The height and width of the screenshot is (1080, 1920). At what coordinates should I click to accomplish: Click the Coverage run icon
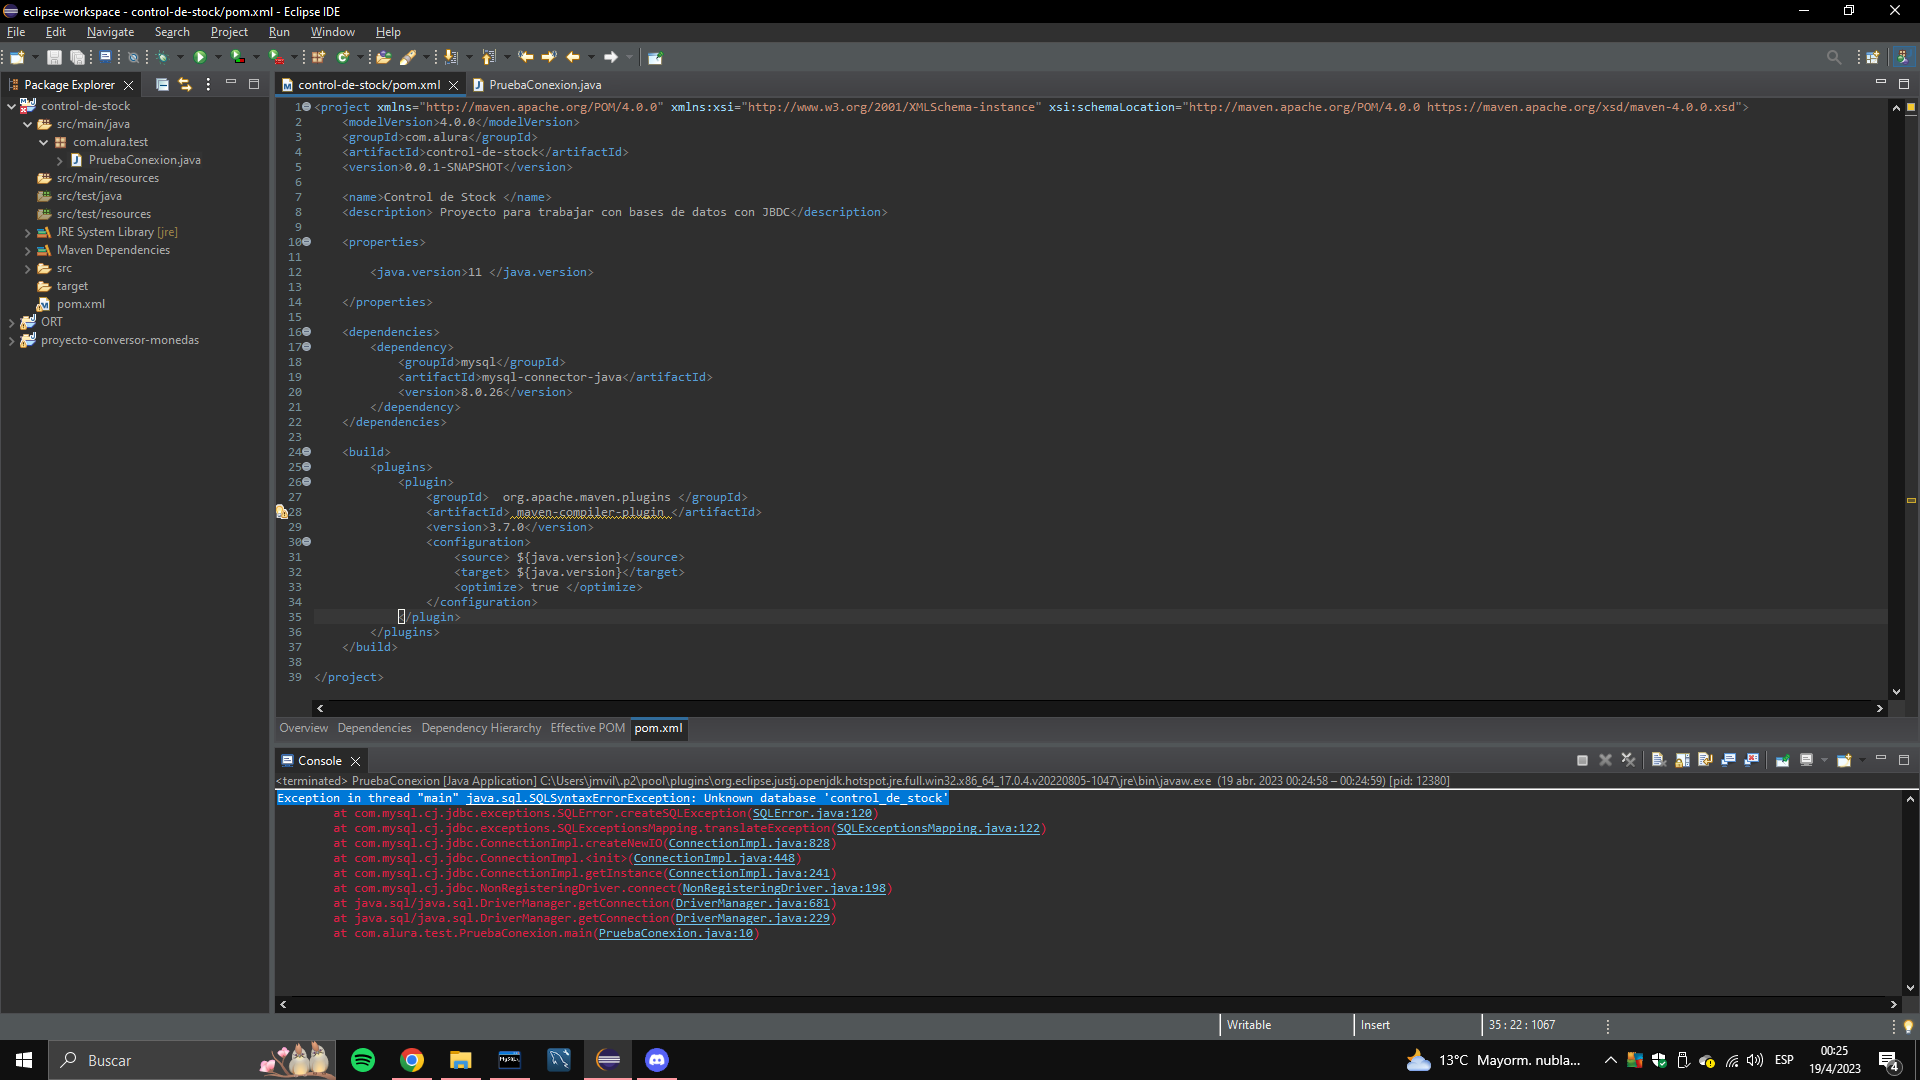click(x=237, y=57)
